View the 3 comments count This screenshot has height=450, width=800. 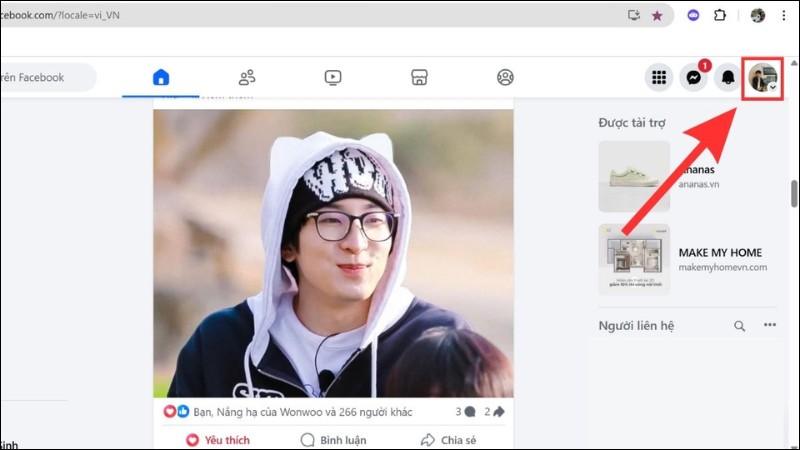(x=465, y=412)
